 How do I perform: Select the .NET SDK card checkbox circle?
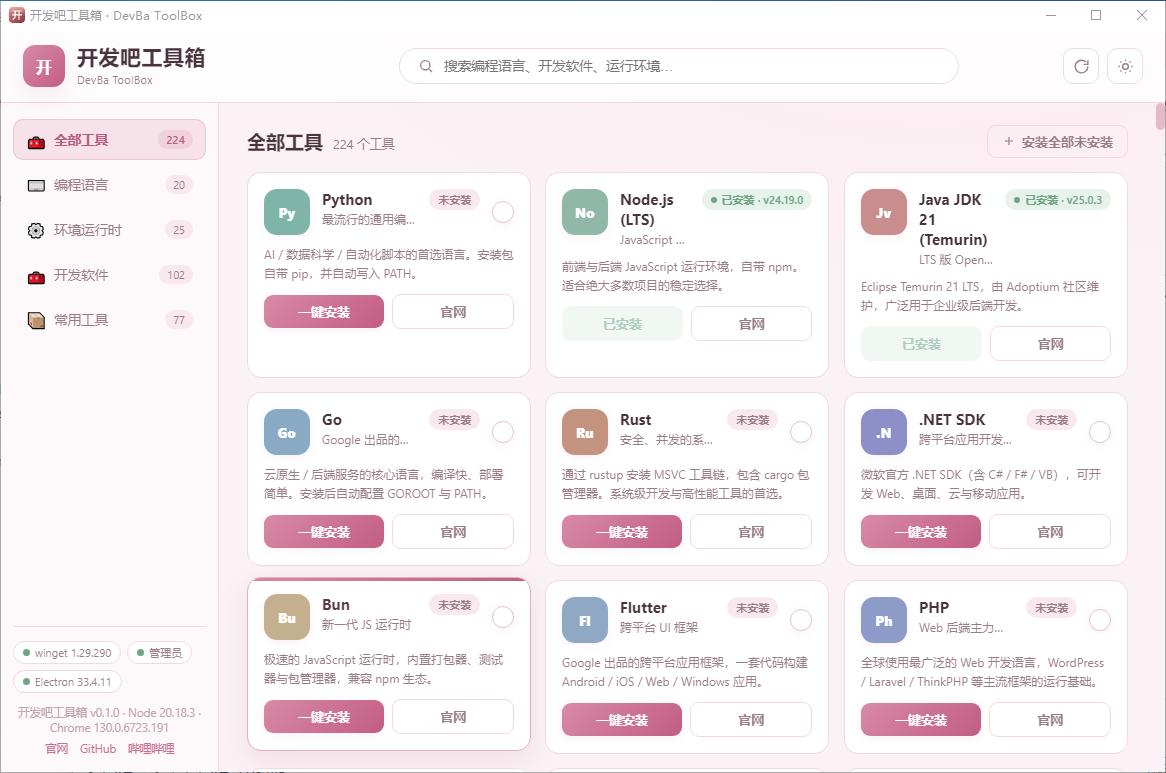click(1100, 432)
